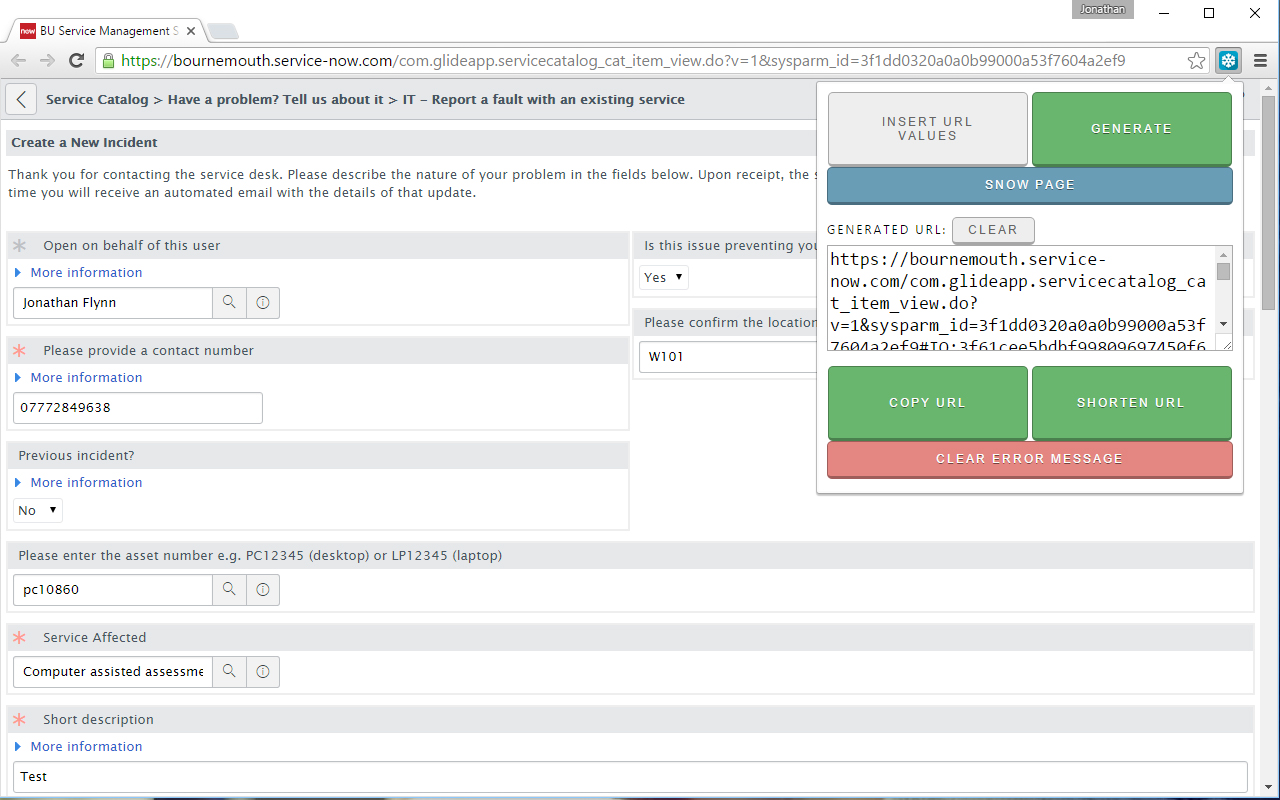Click 'Service Affected' label text
Viewport: 1280px width, 800px height.
[x=95, y=638]
